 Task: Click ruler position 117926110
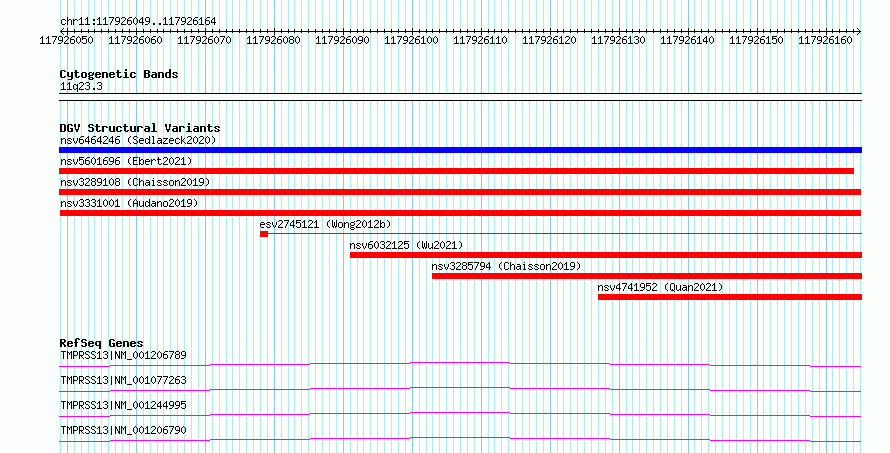coord(480,40)
